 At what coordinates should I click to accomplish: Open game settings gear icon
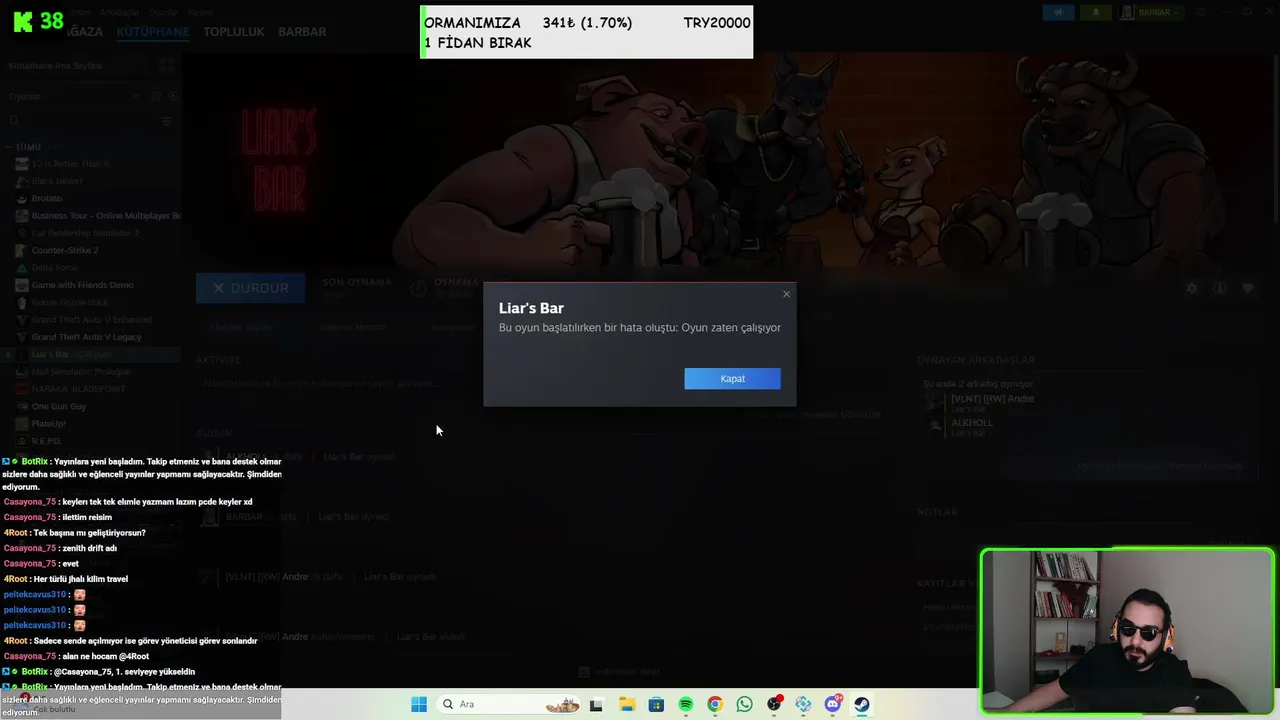coord(1191,288)
